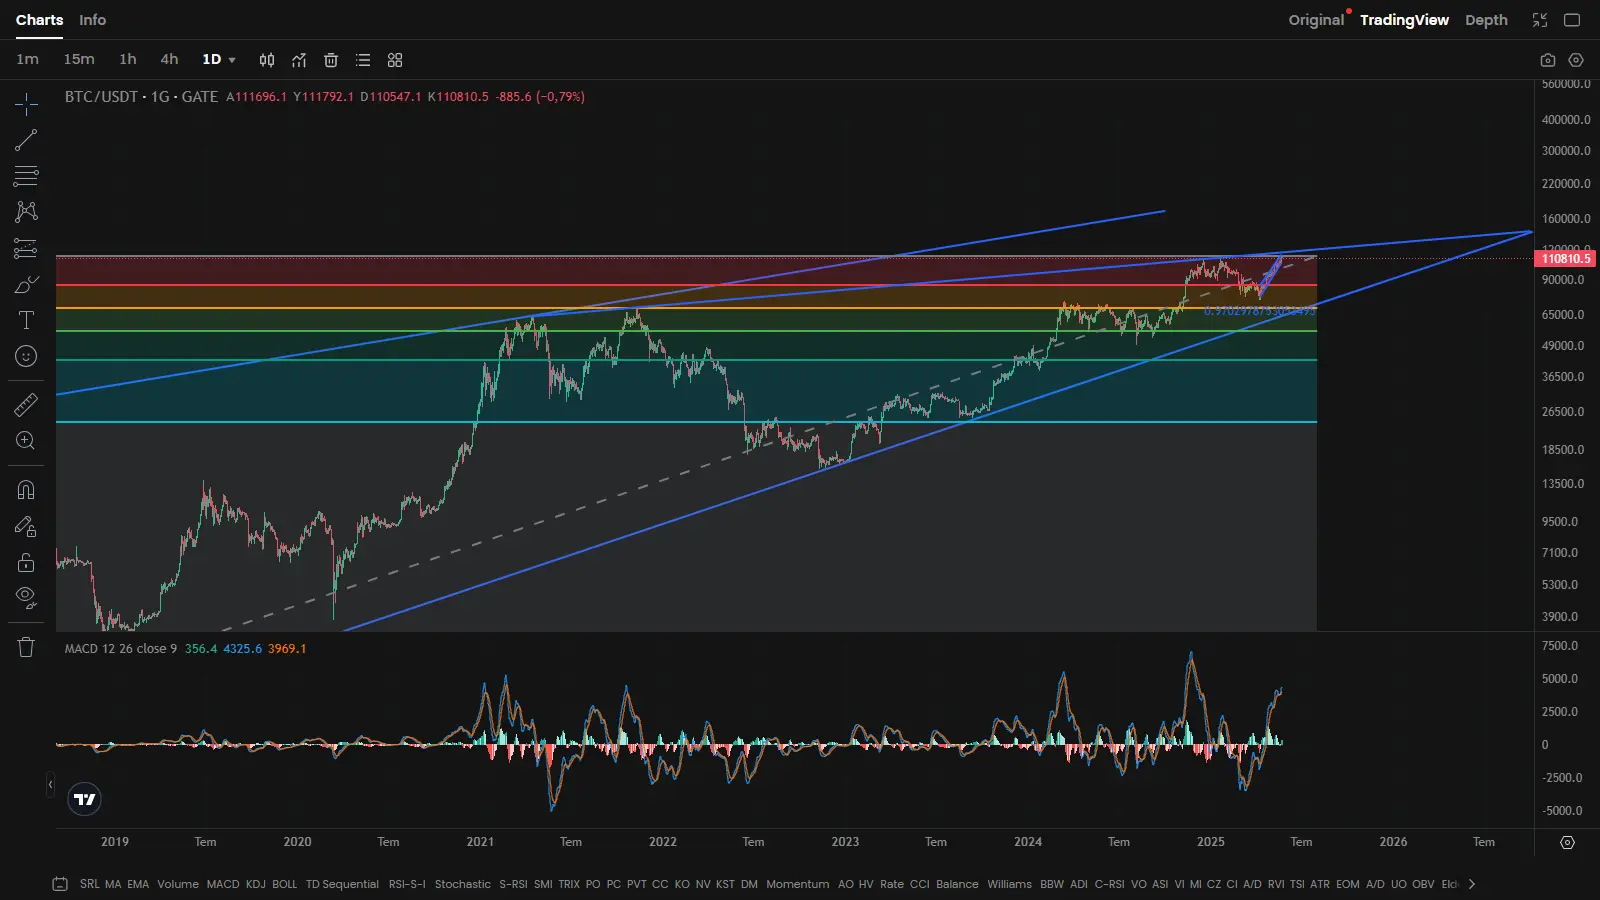Toggle fullscreen chart mode
1600x900 pixels.
point(1540,20)
